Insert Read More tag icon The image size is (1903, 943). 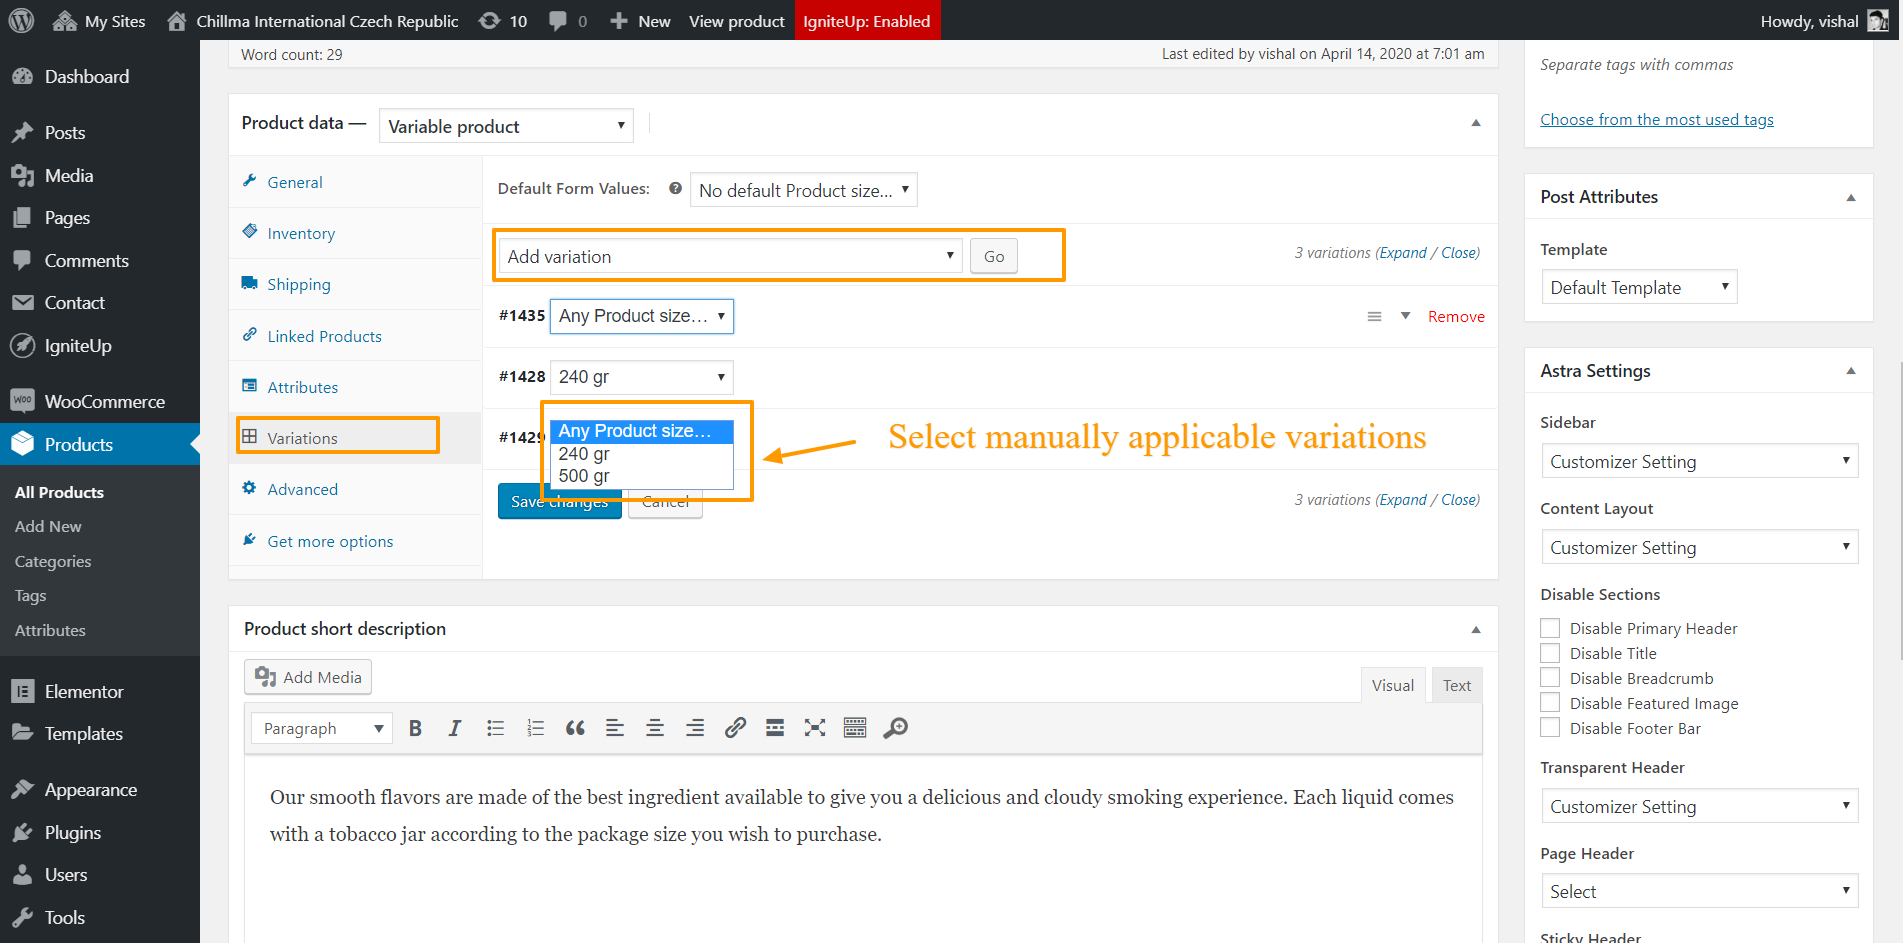pyautogui.click(x=775, y=728)
